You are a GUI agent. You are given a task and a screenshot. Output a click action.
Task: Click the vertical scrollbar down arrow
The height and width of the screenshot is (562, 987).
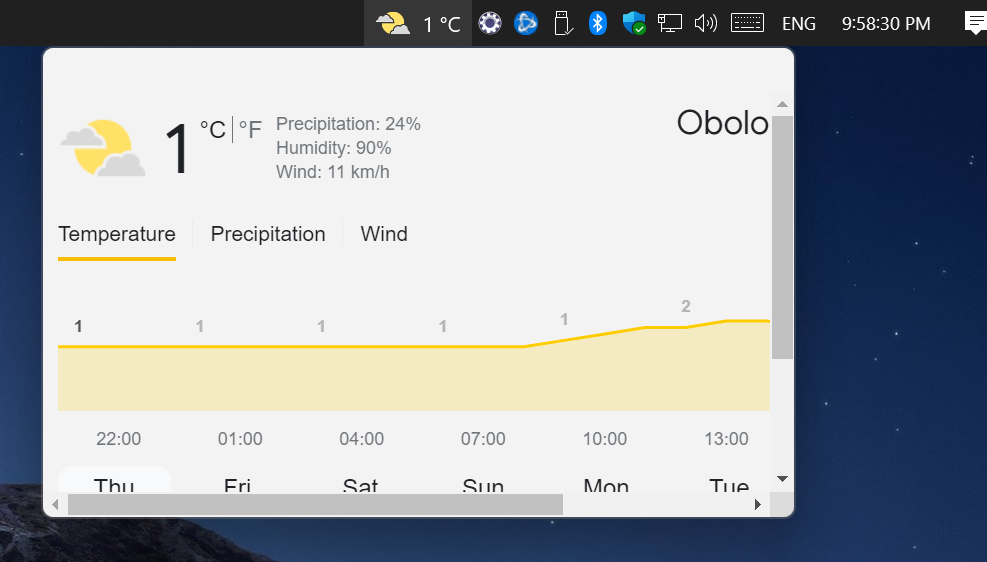click(782, 479)
